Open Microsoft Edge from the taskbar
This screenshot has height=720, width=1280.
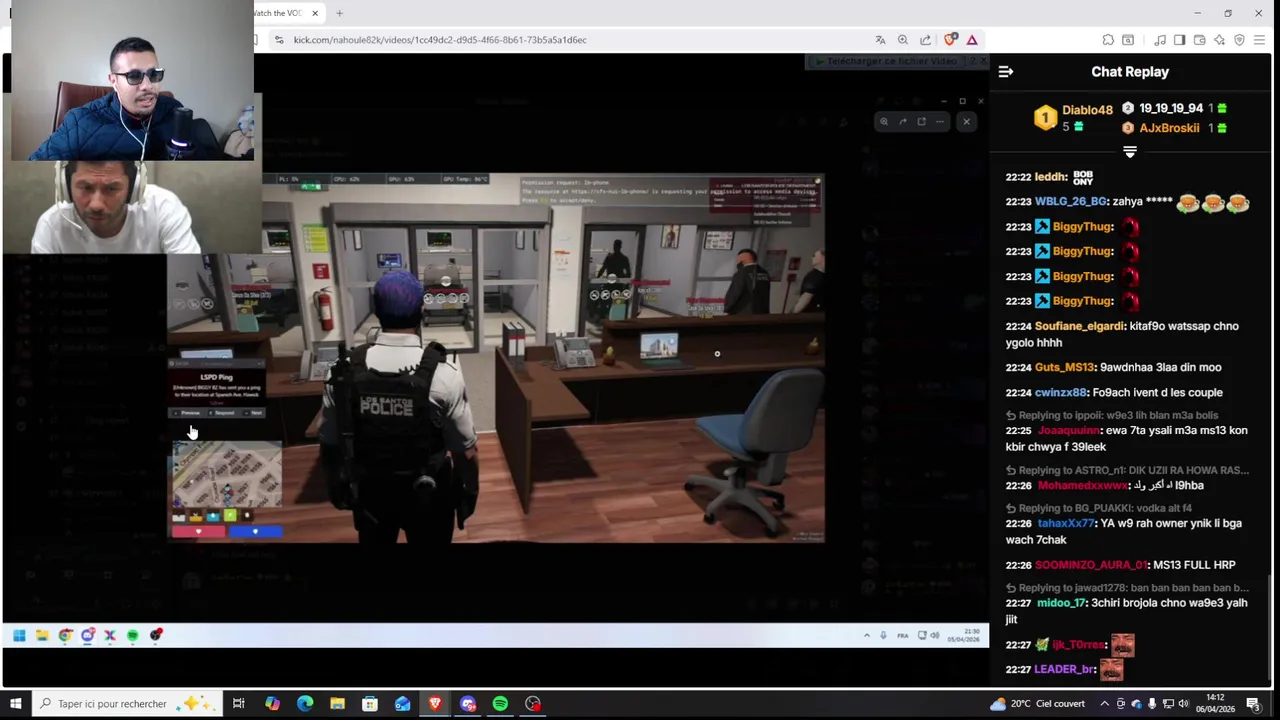[305, 703]
